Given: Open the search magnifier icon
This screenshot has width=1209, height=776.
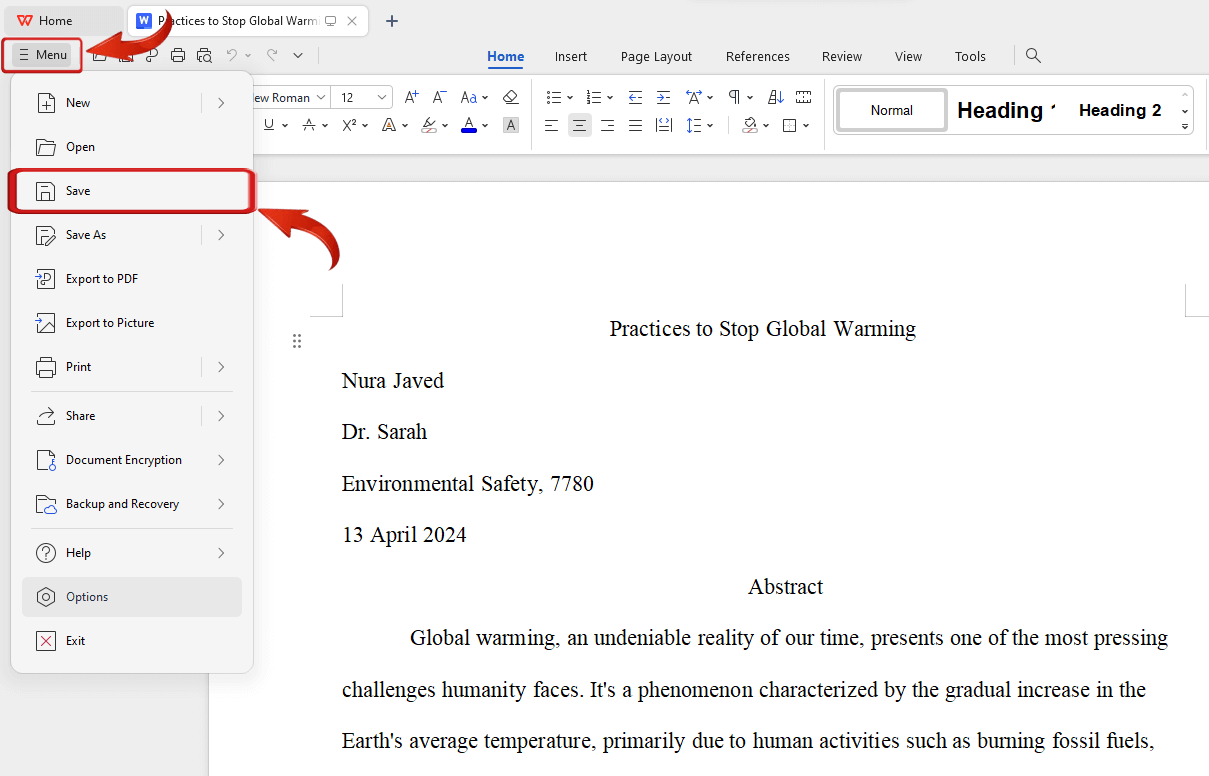Looking at the screenshot, I should [1033, 56].
